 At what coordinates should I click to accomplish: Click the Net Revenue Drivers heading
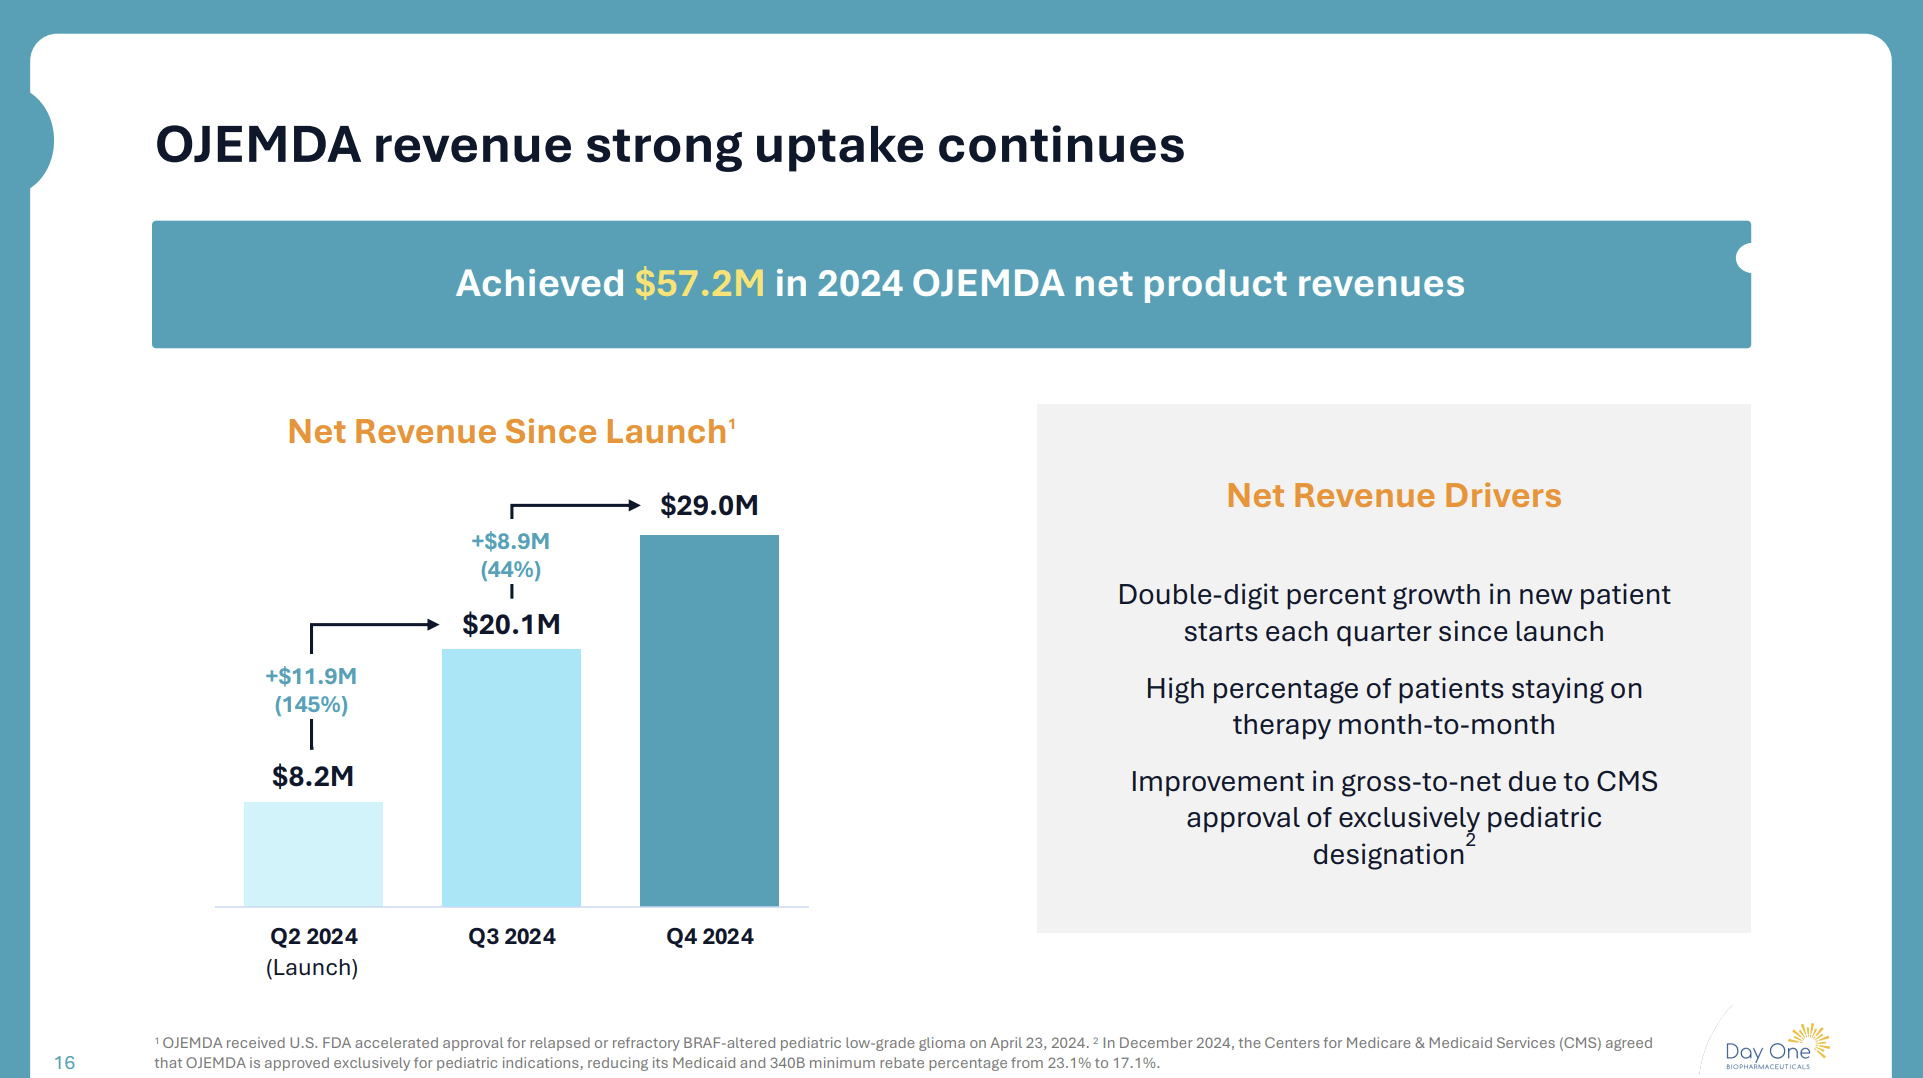1394,495
